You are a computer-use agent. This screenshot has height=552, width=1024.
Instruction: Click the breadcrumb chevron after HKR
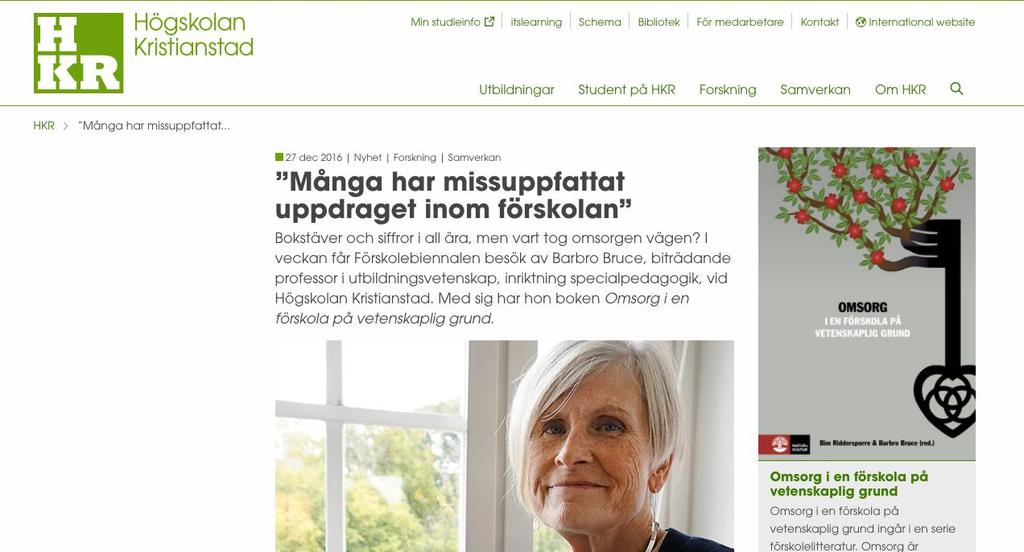click(65, 125)
